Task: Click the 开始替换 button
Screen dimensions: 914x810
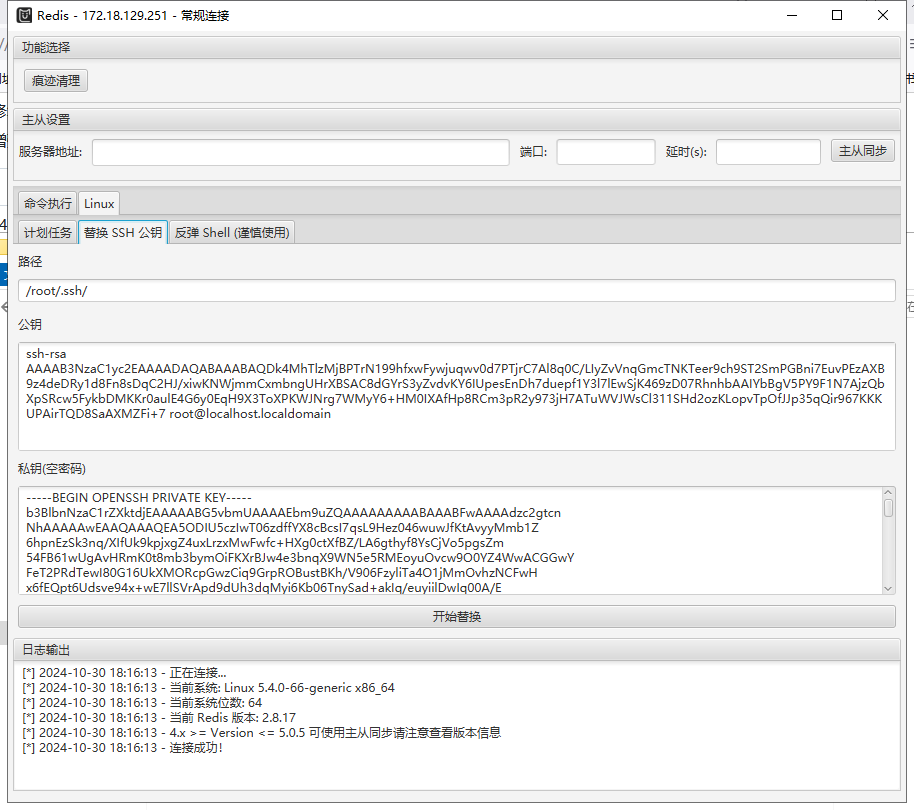Action: tap(456, 617)
